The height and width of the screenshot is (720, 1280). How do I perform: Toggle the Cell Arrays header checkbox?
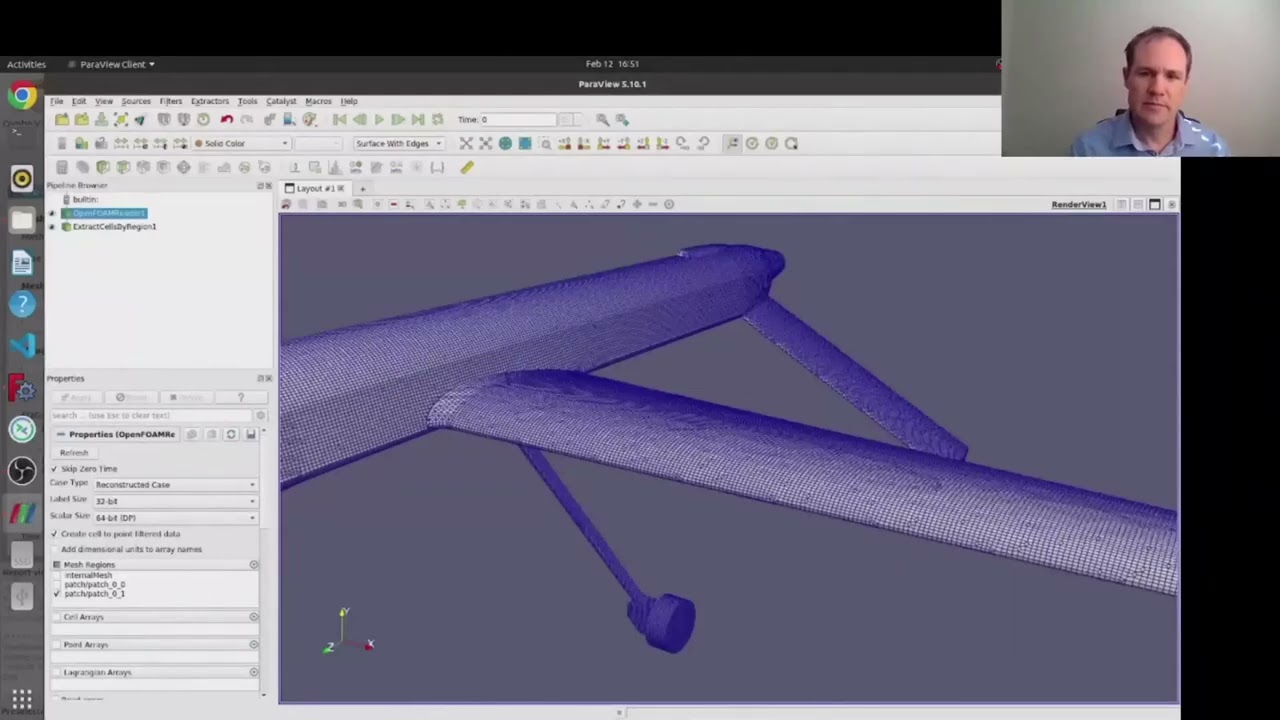tap(57, 617)
